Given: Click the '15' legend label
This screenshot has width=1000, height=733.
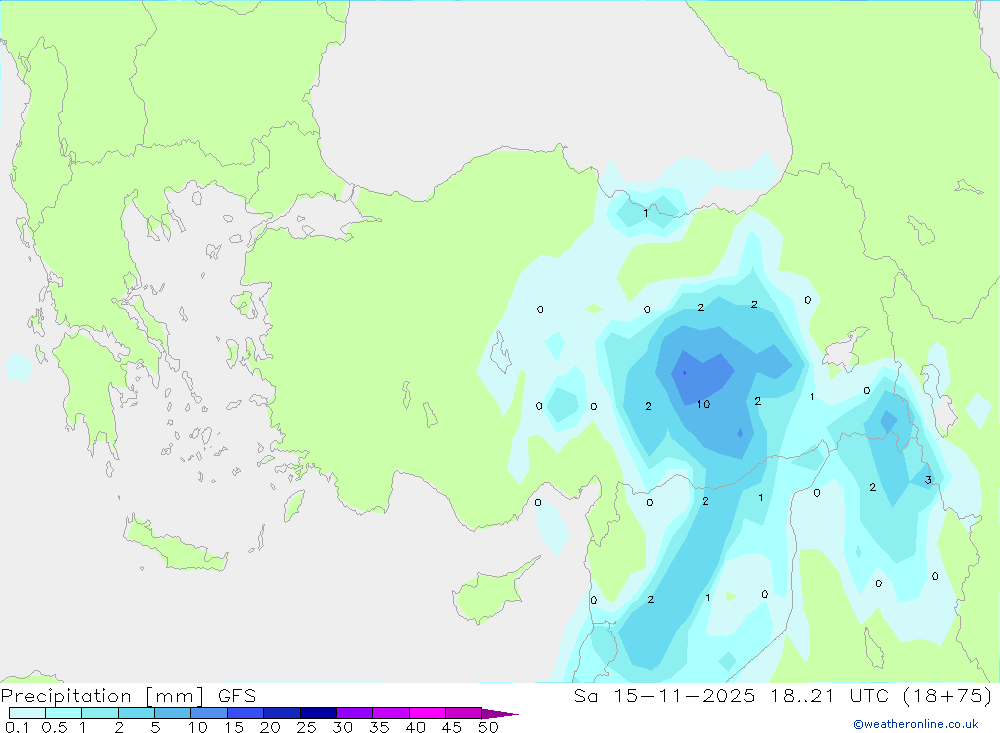Looking at the screenshot, I should pyautogui.click(x=234, y=727).
